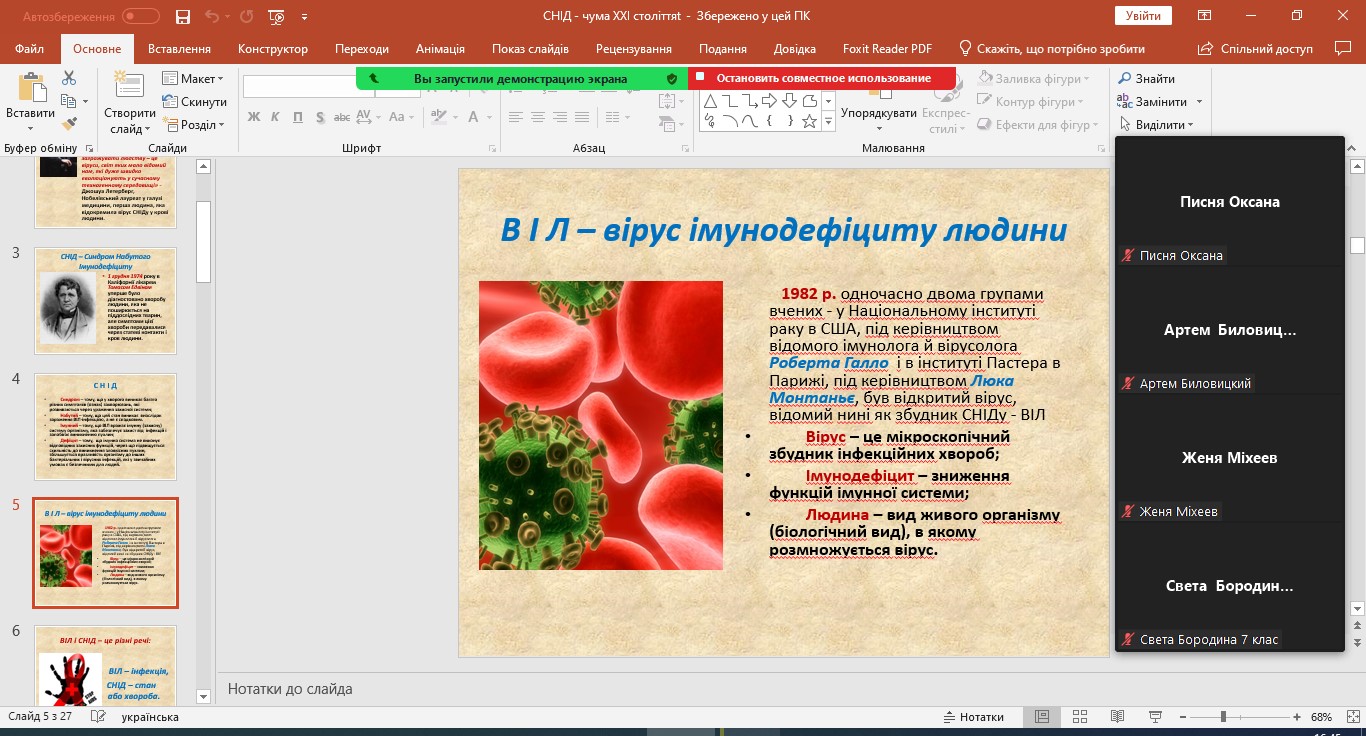Expand the Розділ section dropdown
The width and height of the screenshot is (1366, 736).
point(199,125)
